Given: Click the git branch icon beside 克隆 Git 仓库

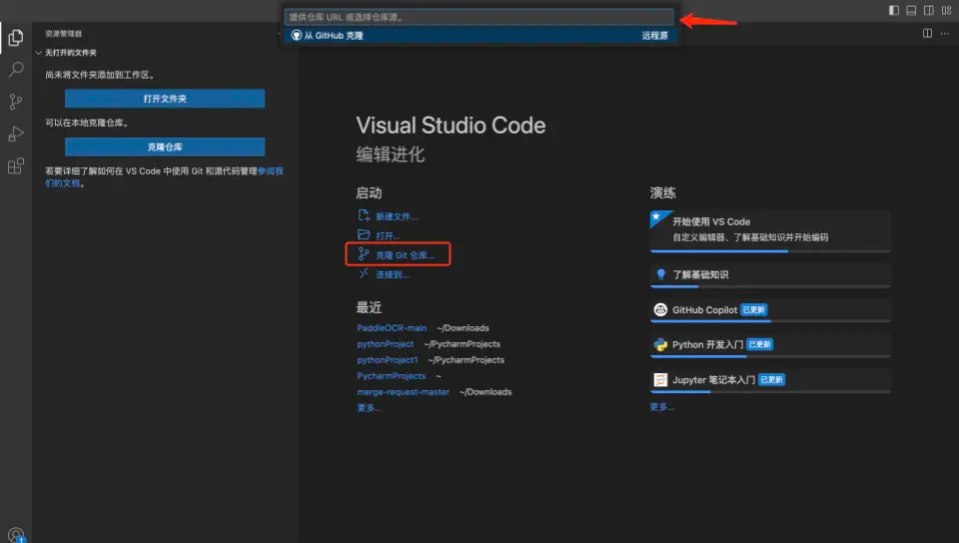Looking at the screenshot, I should [x=363, y=253].
